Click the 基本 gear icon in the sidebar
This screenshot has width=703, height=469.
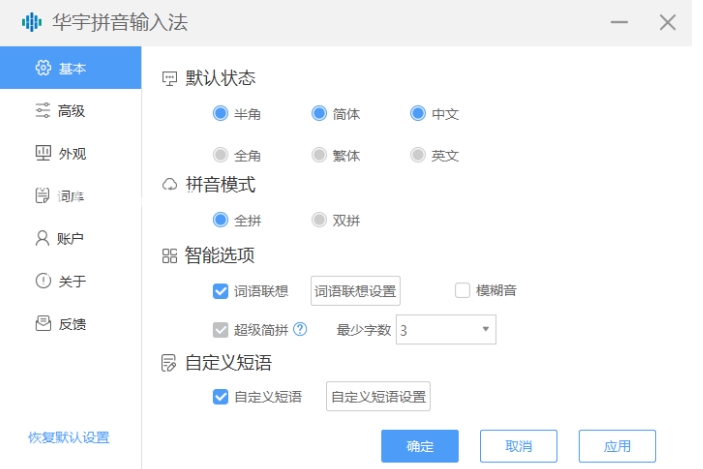pos(43,68)
